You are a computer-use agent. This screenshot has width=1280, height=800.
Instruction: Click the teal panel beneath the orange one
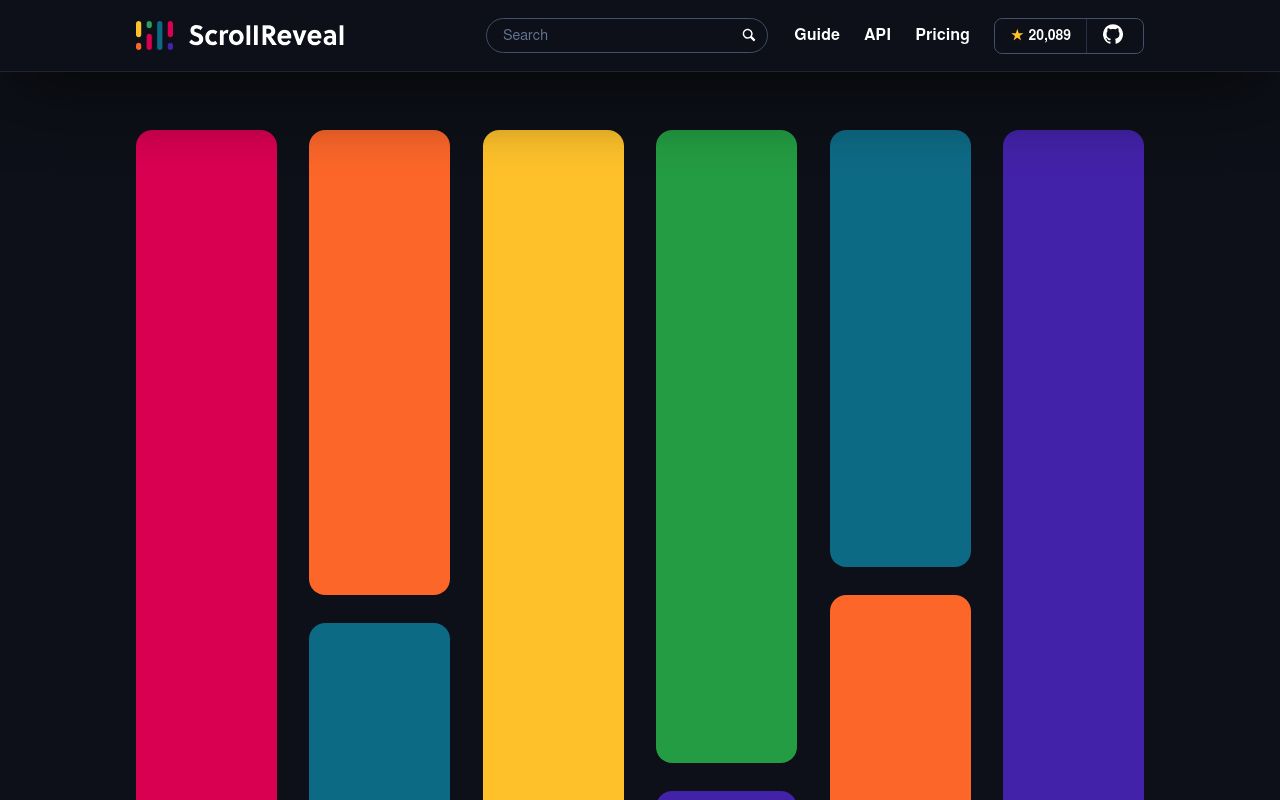pos(379,711)
